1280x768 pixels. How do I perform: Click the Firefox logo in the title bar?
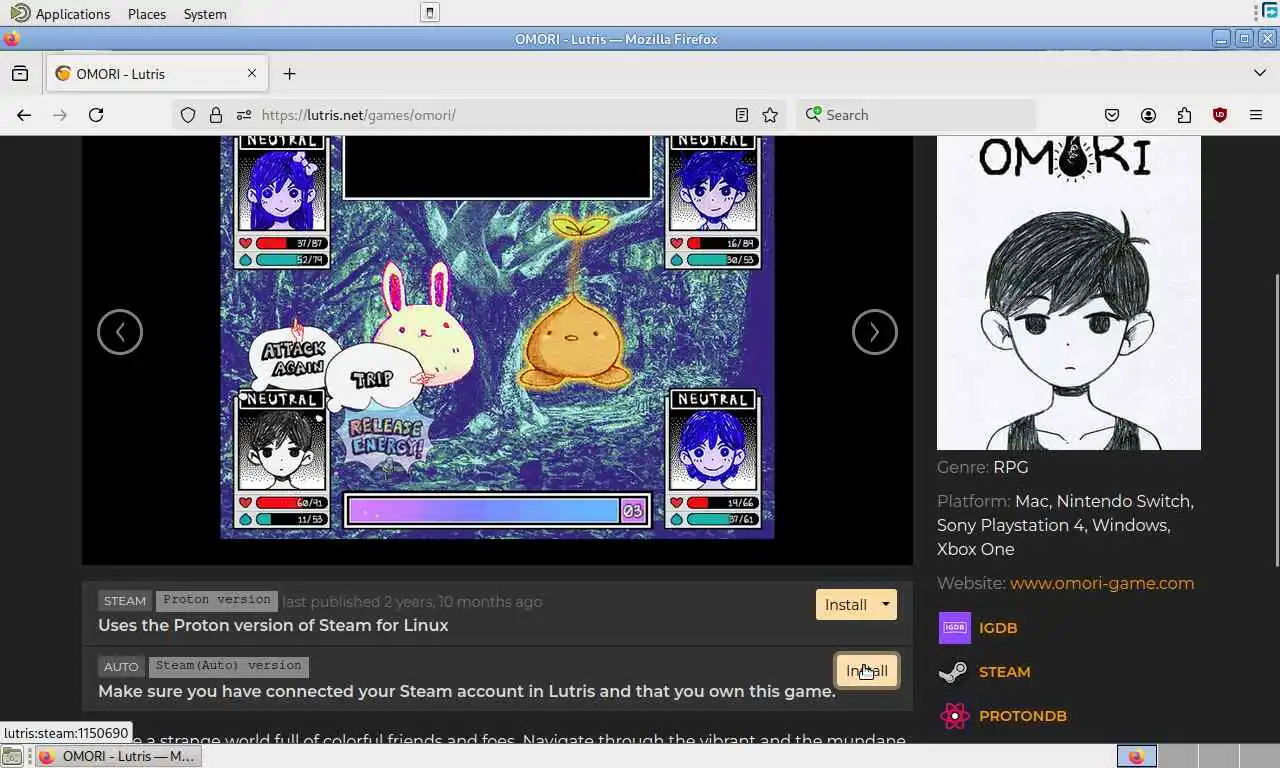click(11, 39)
